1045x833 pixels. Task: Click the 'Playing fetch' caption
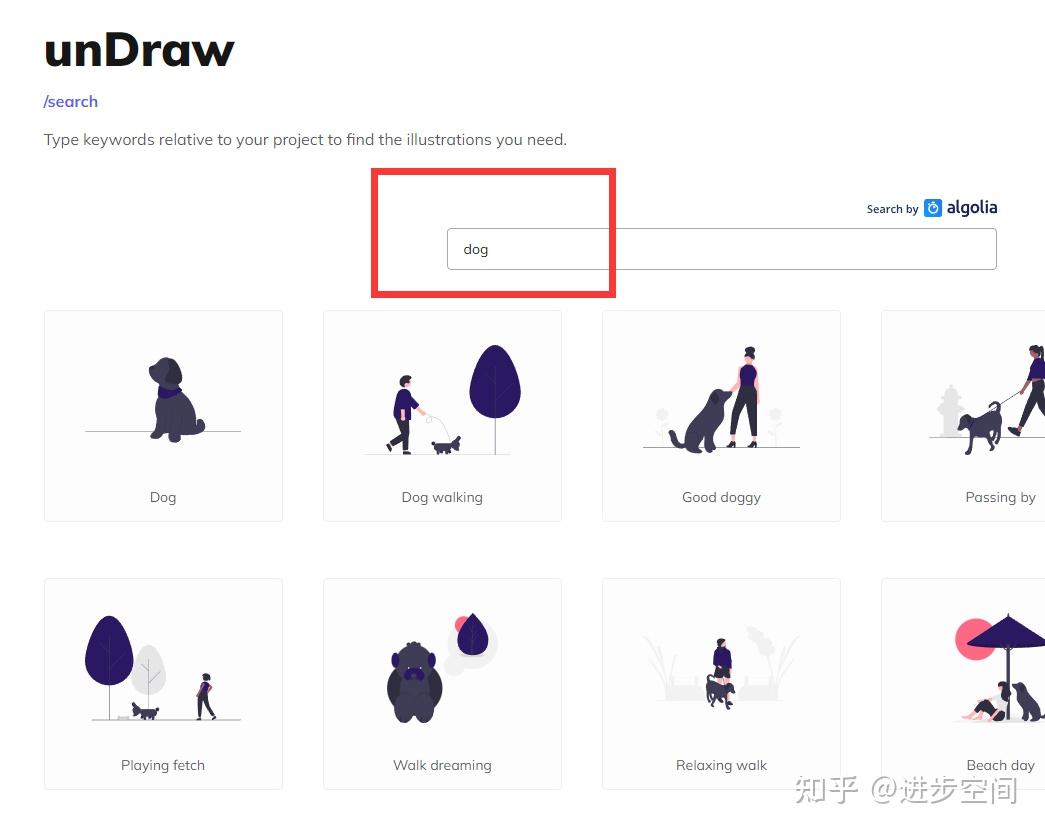(x=163, y=766)
